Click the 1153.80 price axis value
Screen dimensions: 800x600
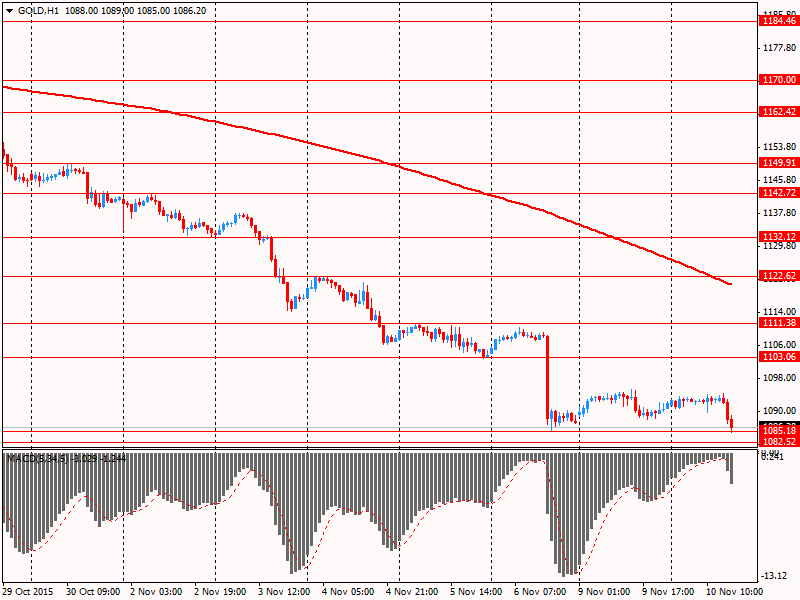[779, 147]
